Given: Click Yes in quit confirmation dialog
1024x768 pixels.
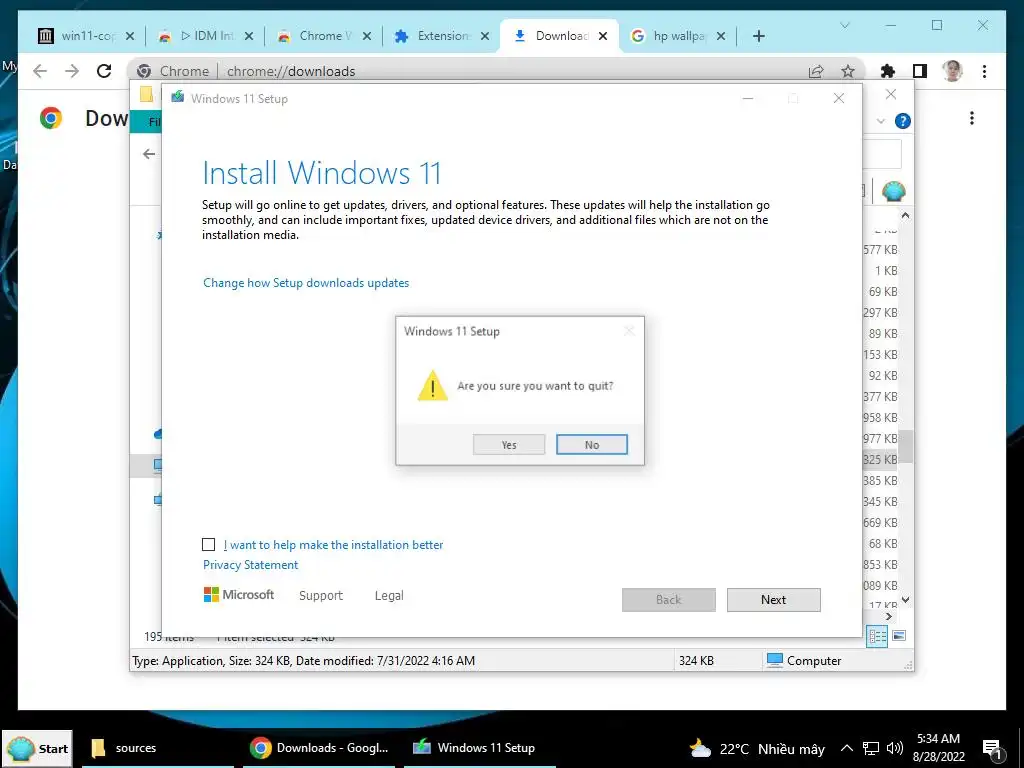Looking at the screenshot, I should click(509, 445).
